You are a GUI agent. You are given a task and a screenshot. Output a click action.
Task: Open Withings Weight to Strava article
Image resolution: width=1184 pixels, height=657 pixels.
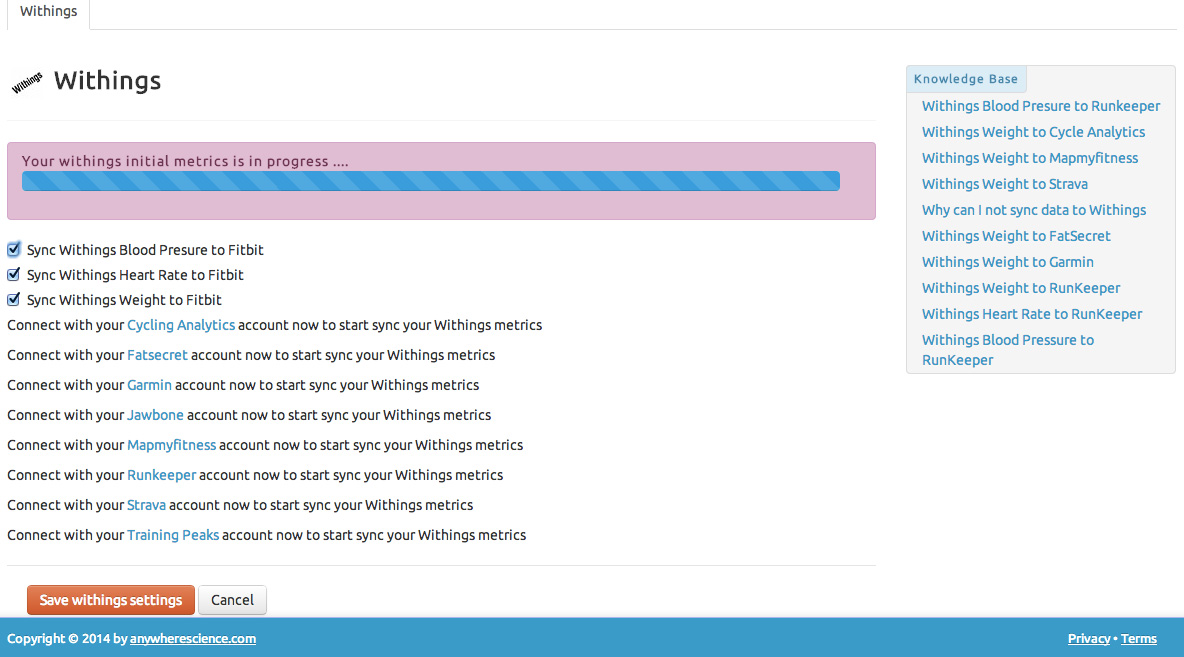[x=1004, y=184]
